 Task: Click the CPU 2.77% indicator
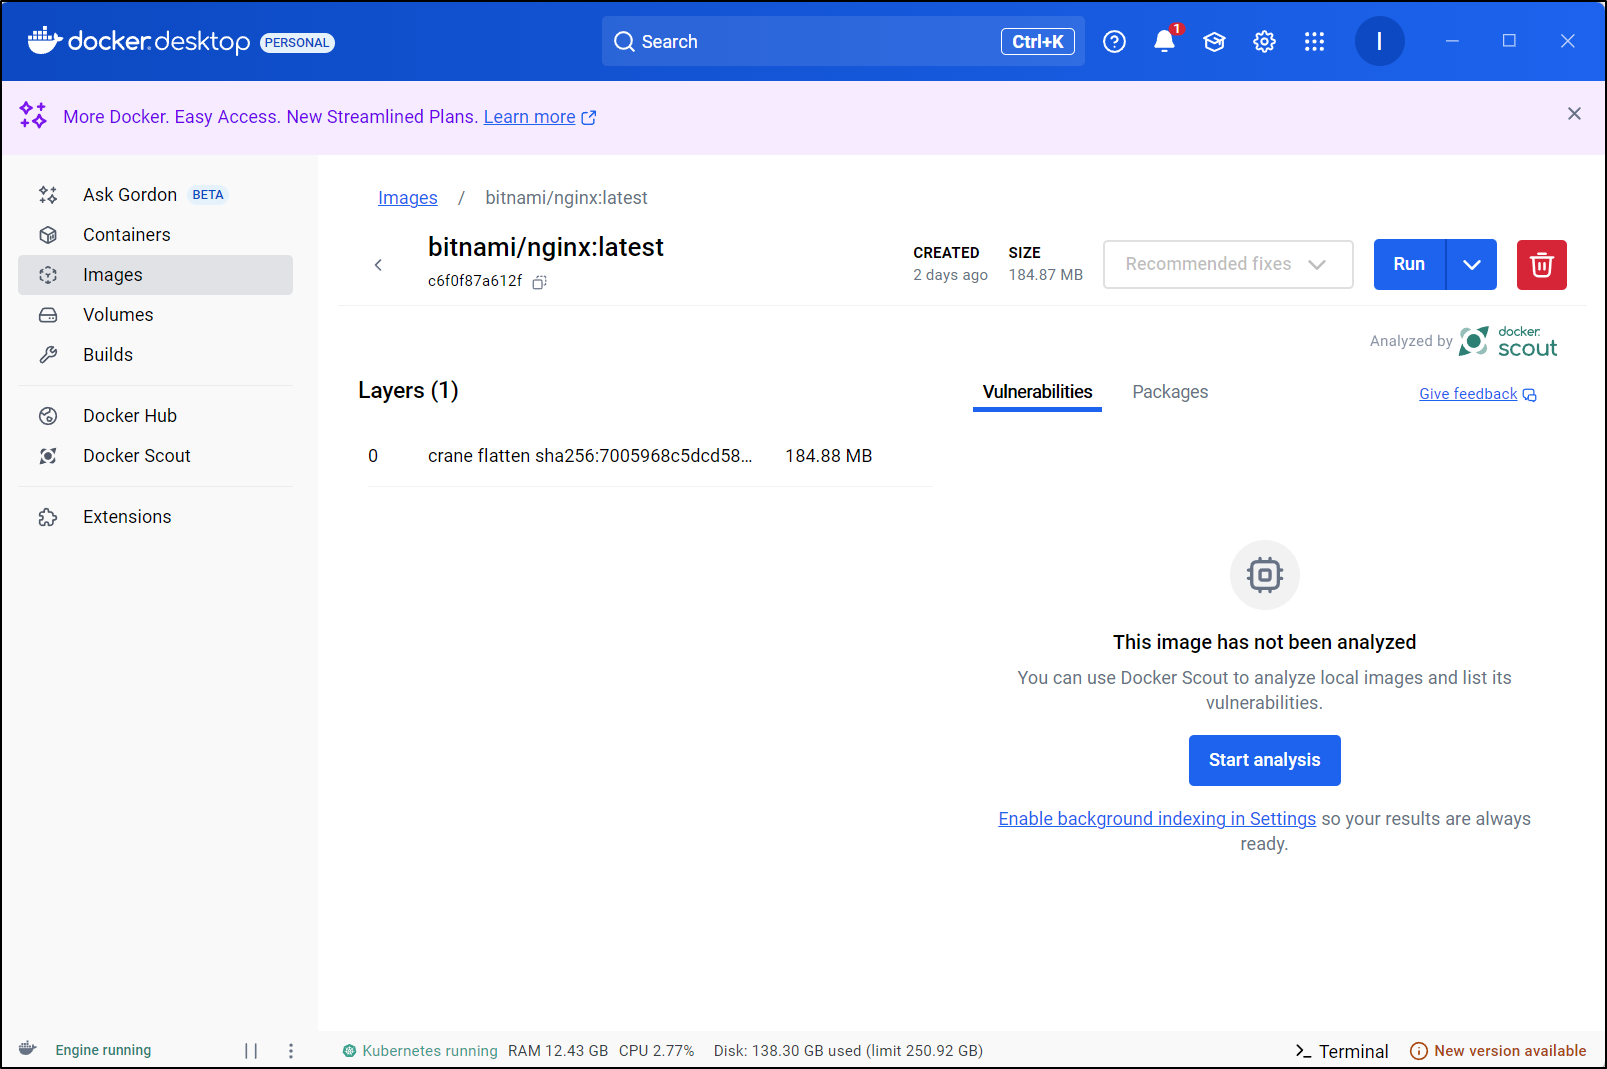coord(656,1051)
